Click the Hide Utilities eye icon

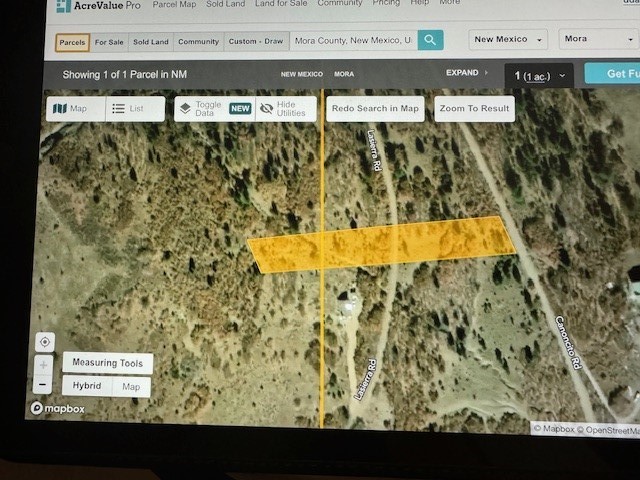pyautogui.click(x=266, y=108)
